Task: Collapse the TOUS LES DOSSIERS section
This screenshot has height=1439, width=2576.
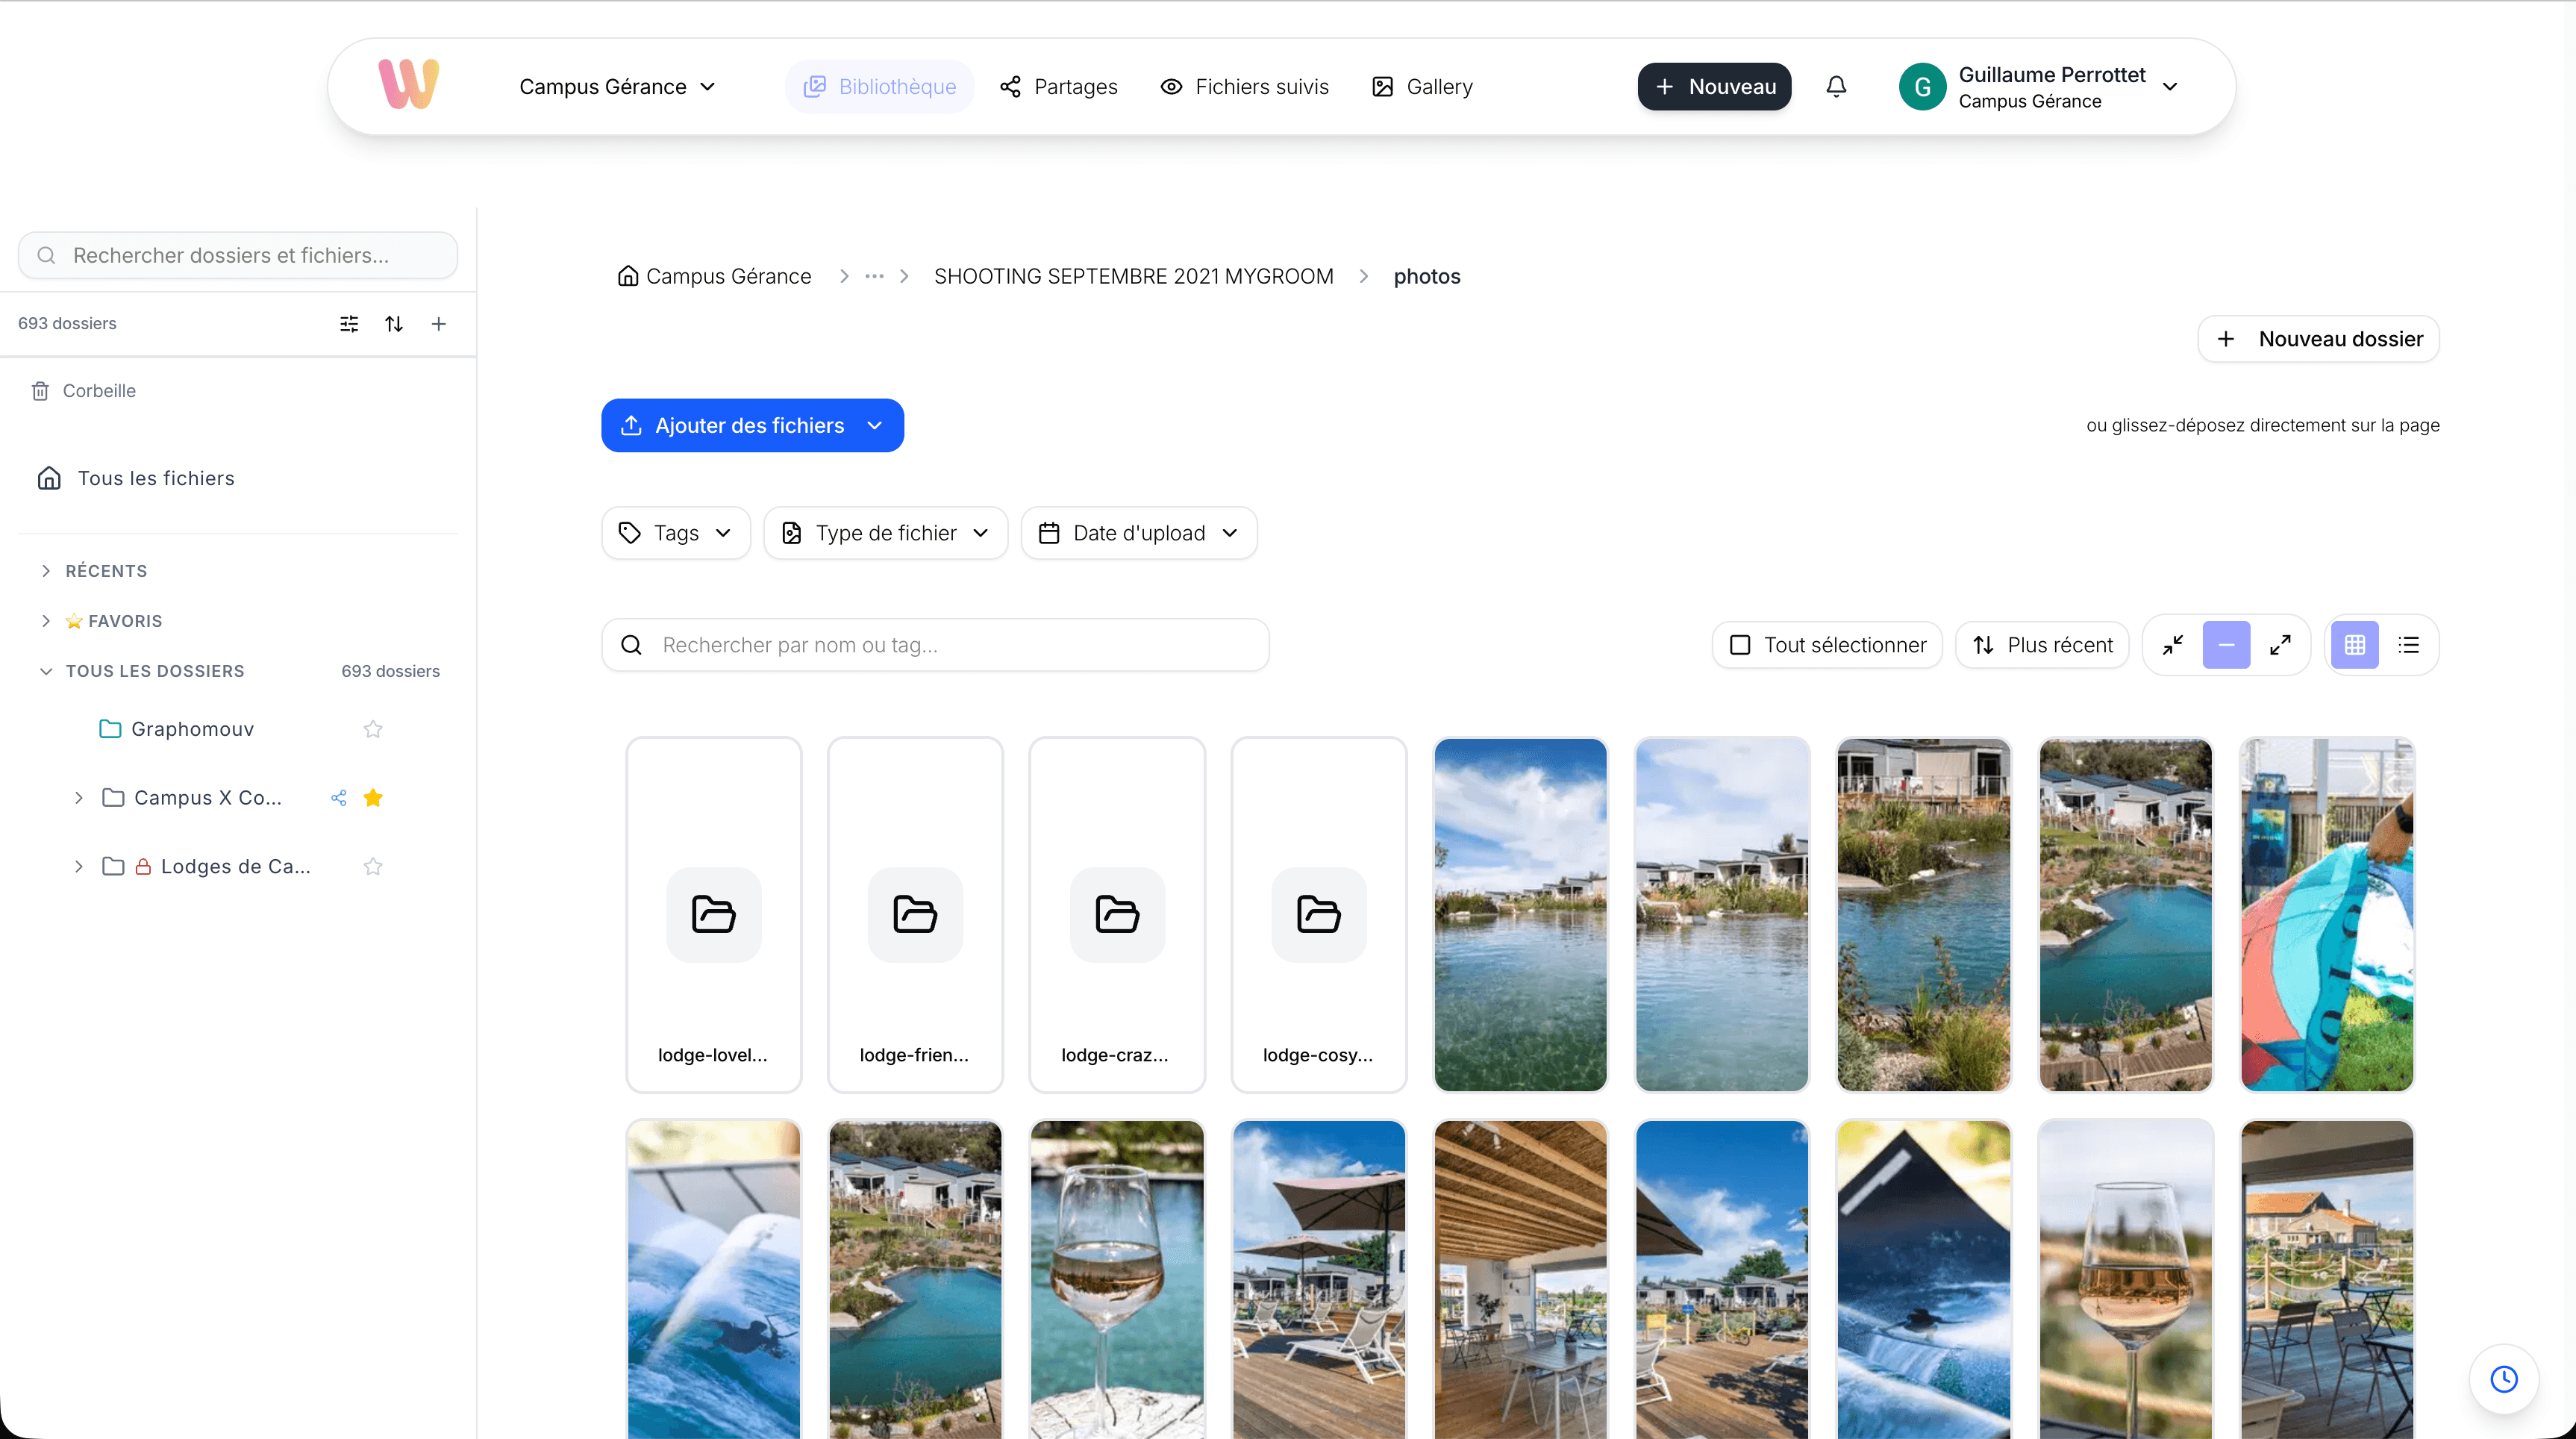Action: point(46,671)
